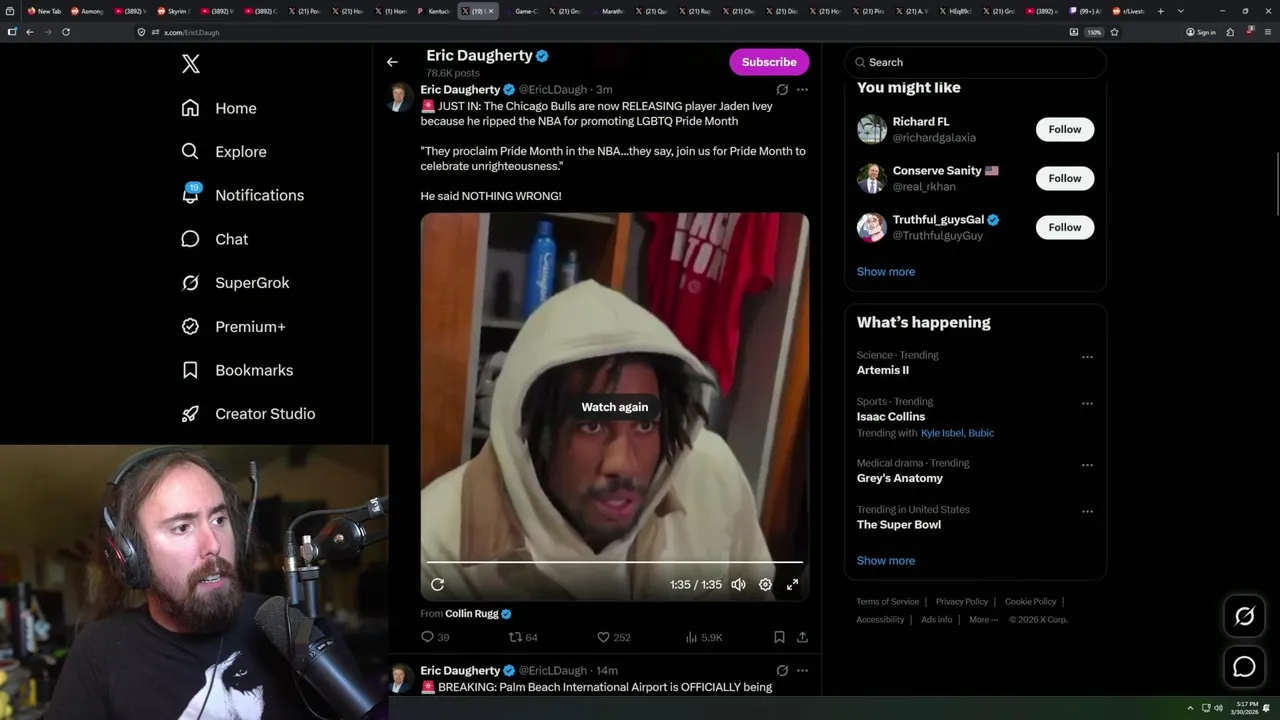This screenshot has width=1280, height=720.
Task: Follow Truthful_guysGal
Action: pos(1065,227)
